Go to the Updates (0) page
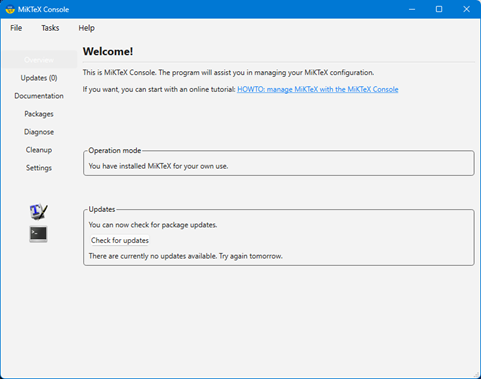481x379 pixels. point(39,78)
